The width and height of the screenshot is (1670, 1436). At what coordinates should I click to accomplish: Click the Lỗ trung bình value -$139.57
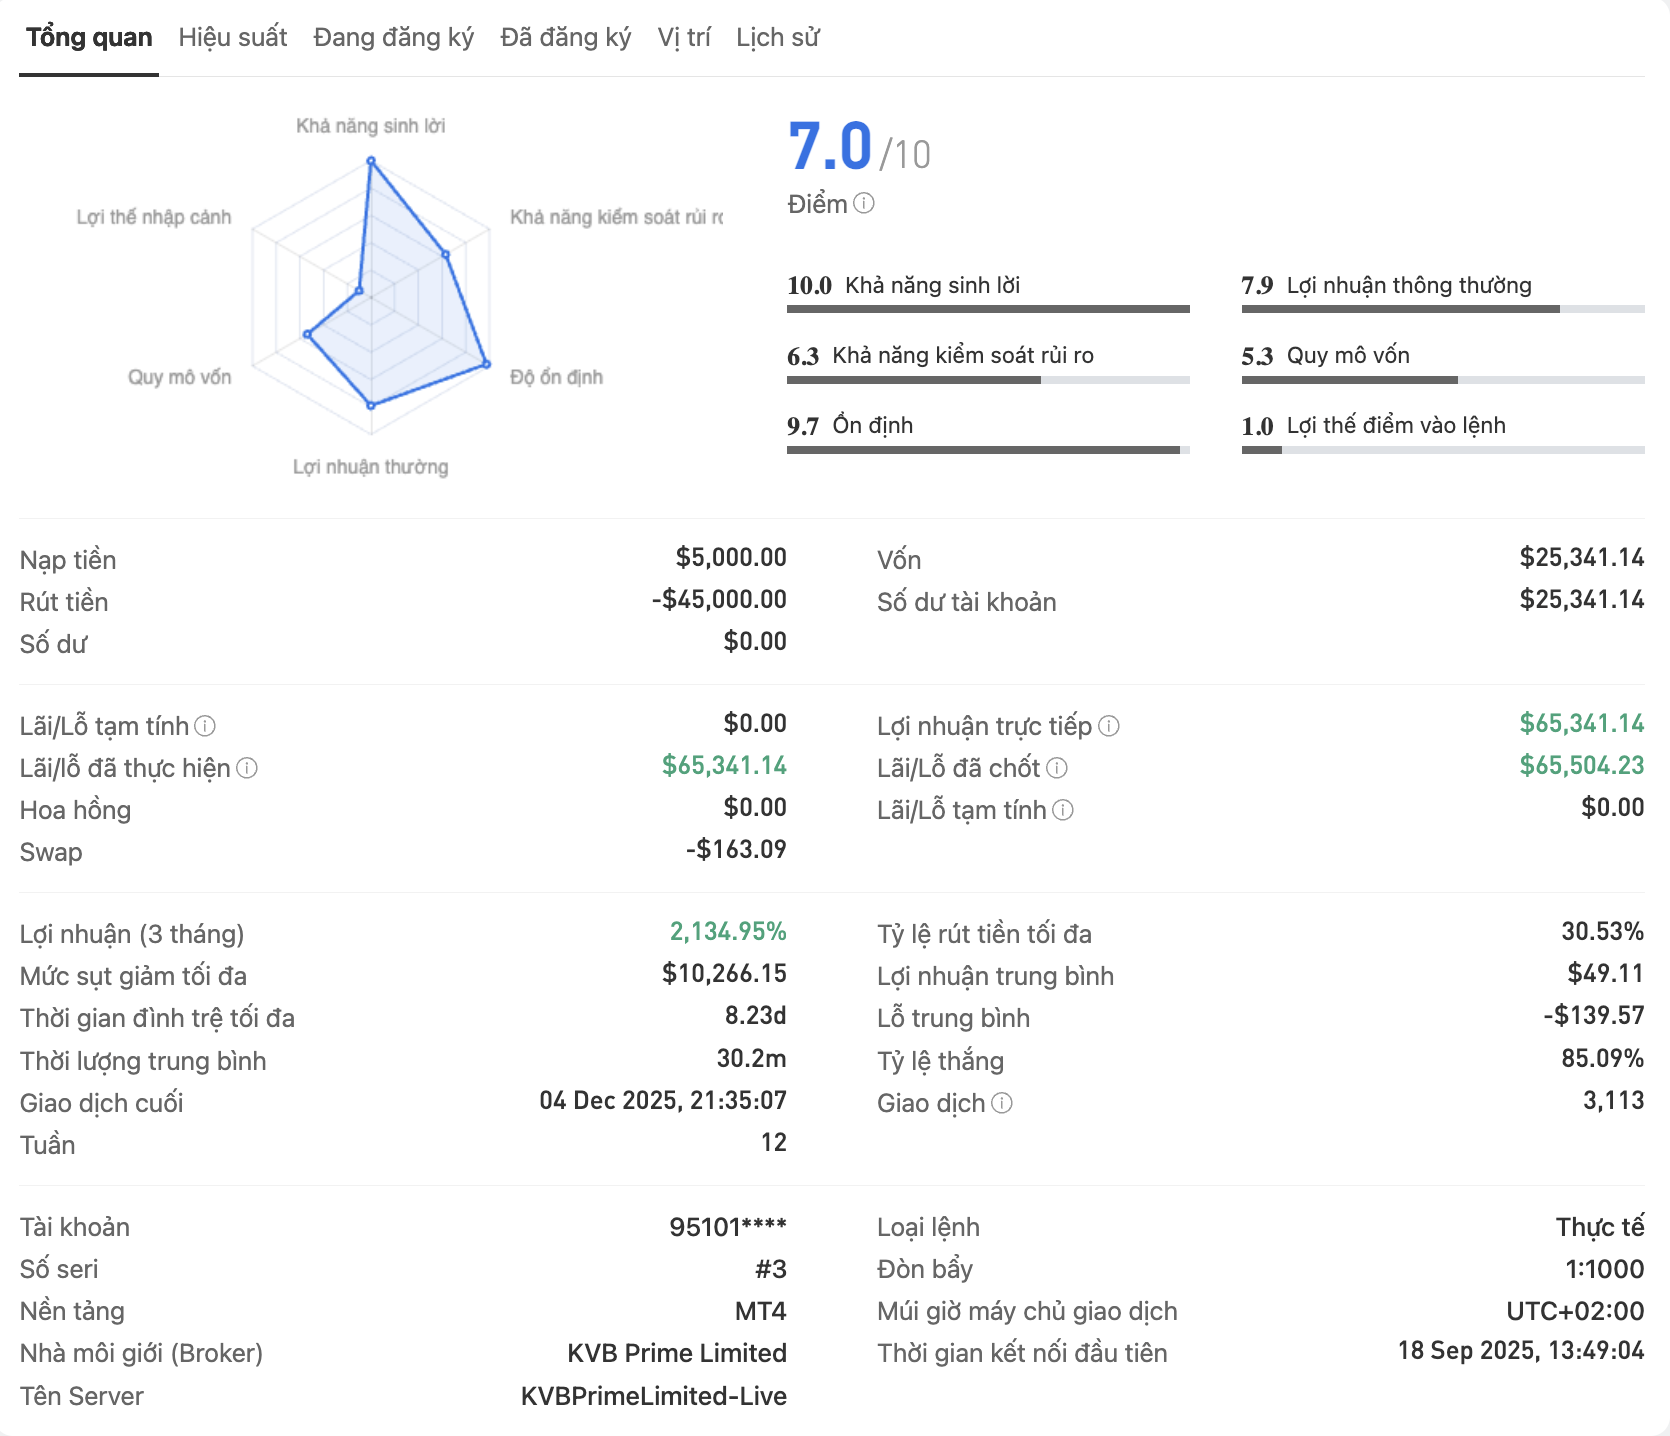coord(1594,1015)
